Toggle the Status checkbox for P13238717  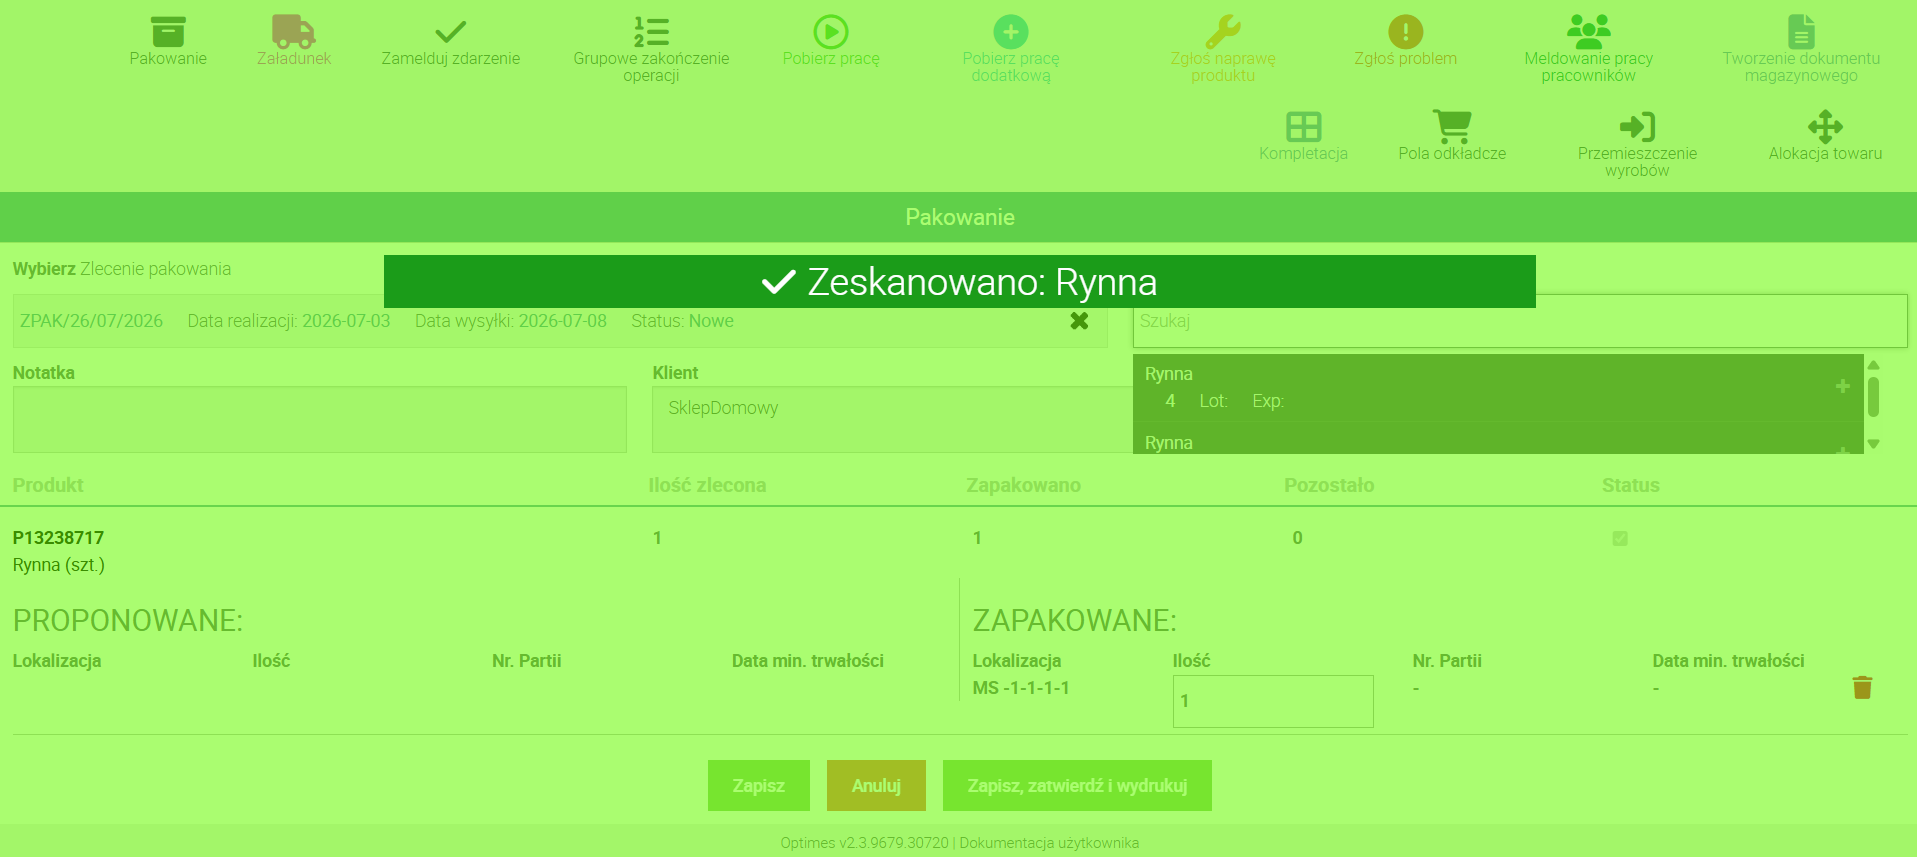(1620, 538)
